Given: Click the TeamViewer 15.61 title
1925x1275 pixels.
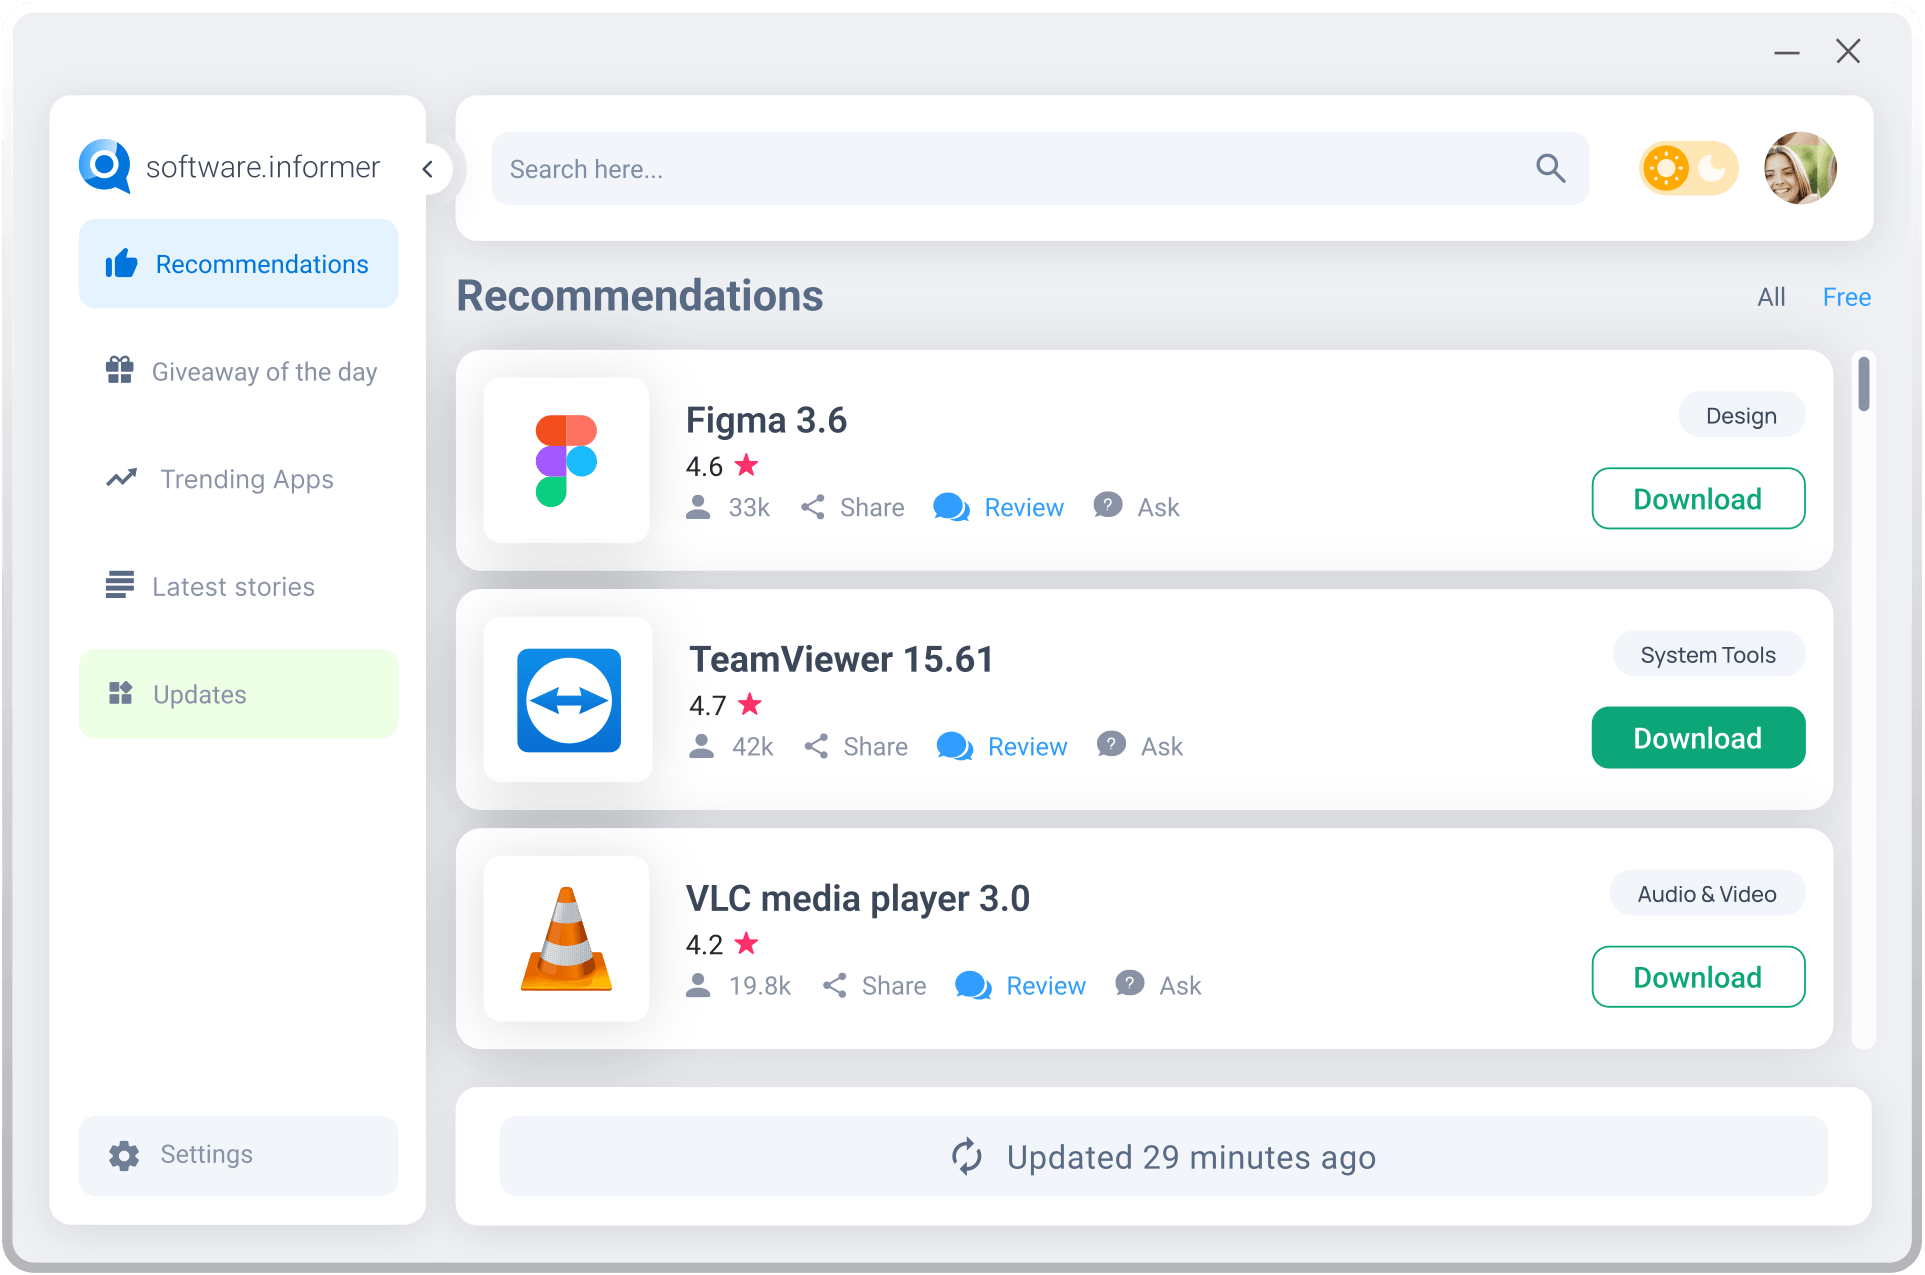Looking at the screenshot, I should pos(842,660).
